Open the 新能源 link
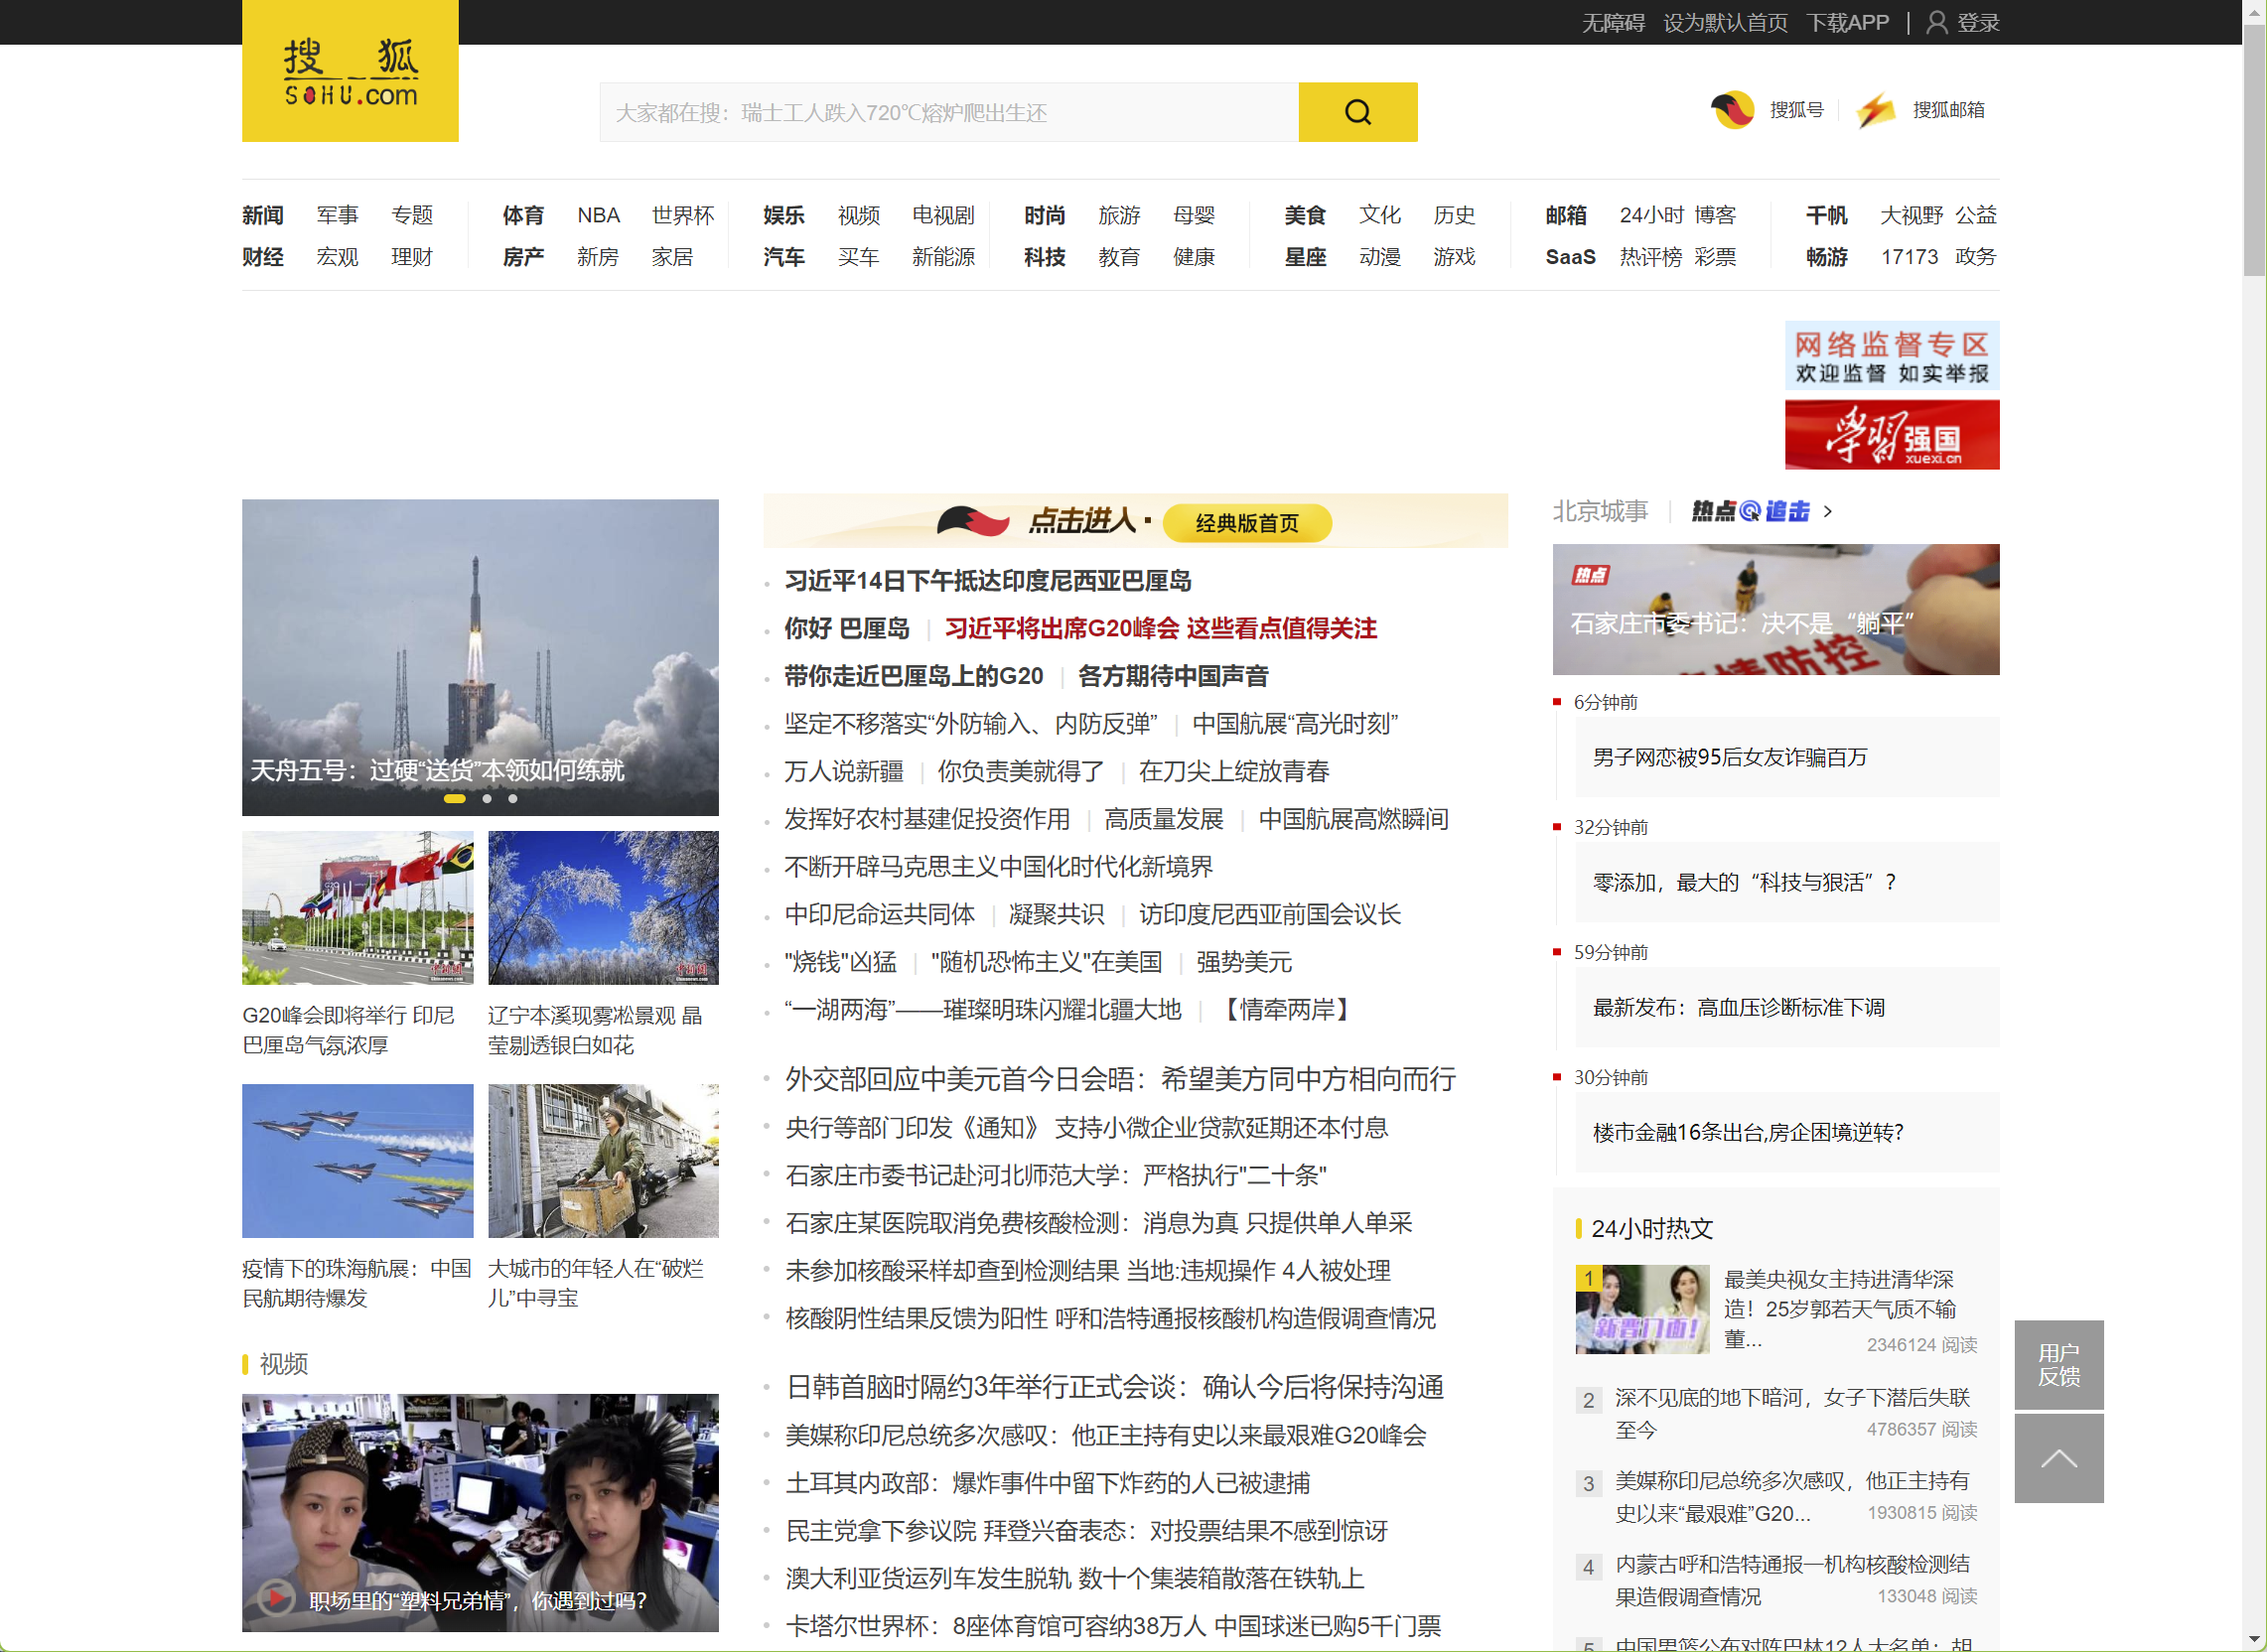The width and height of the screenshot is (2267, 1652). tap(943, 257)
